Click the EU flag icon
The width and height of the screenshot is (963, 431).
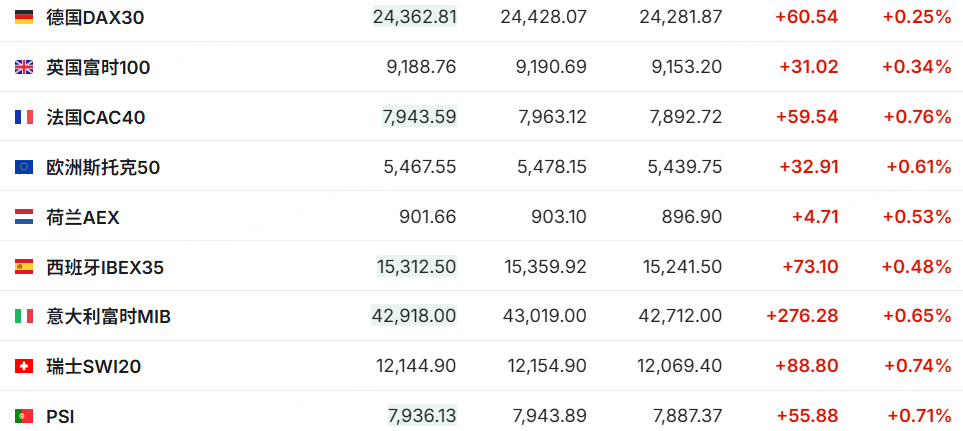(x=24, y=167)
